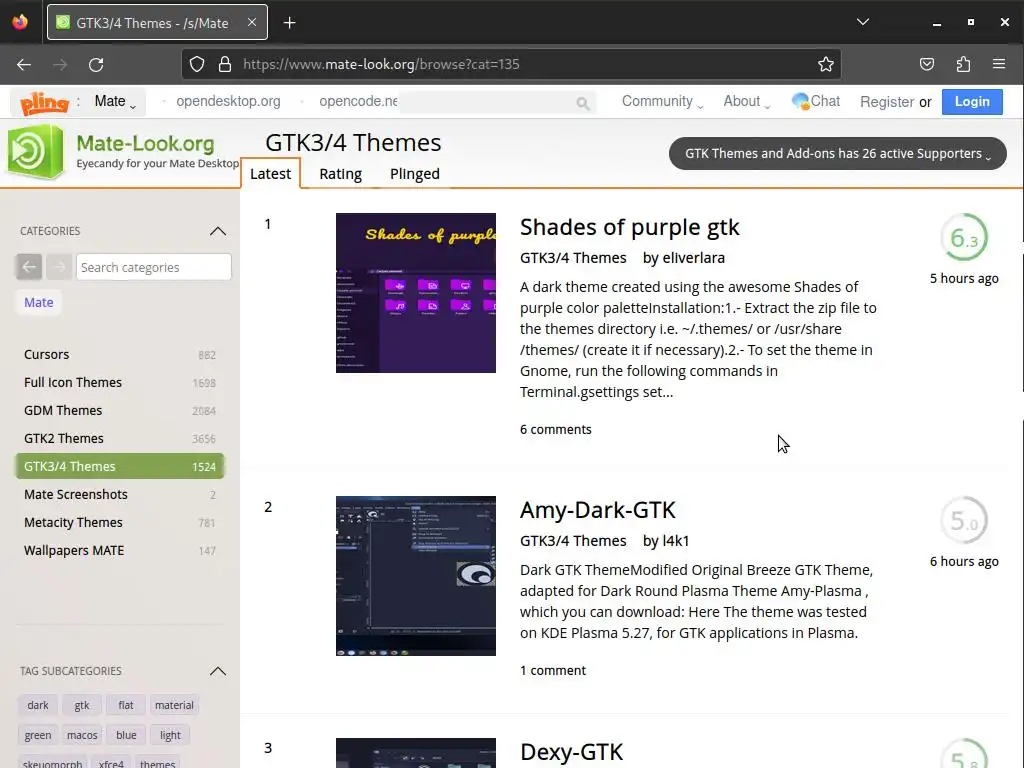
Task: Click the tracking protection shield icon
Action: pyautogui.click(x=197, y=64)
